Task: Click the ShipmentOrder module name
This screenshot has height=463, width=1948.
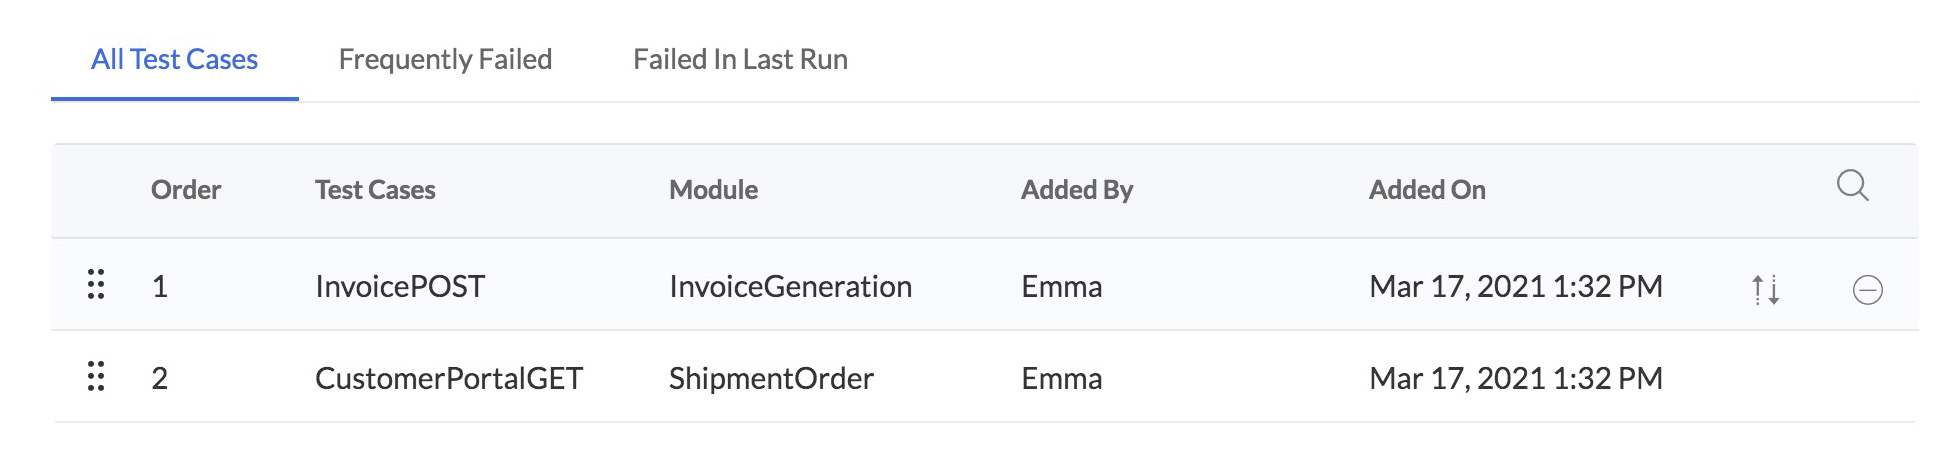Action: point(771,379)
